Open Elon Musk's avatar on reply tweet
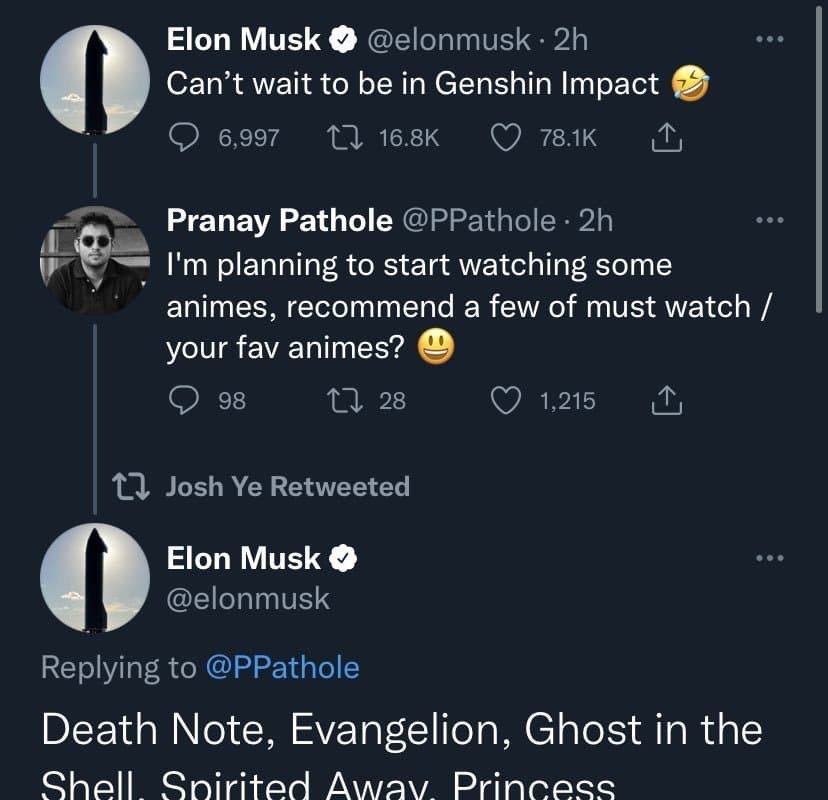828x800 pixels. 95,580
